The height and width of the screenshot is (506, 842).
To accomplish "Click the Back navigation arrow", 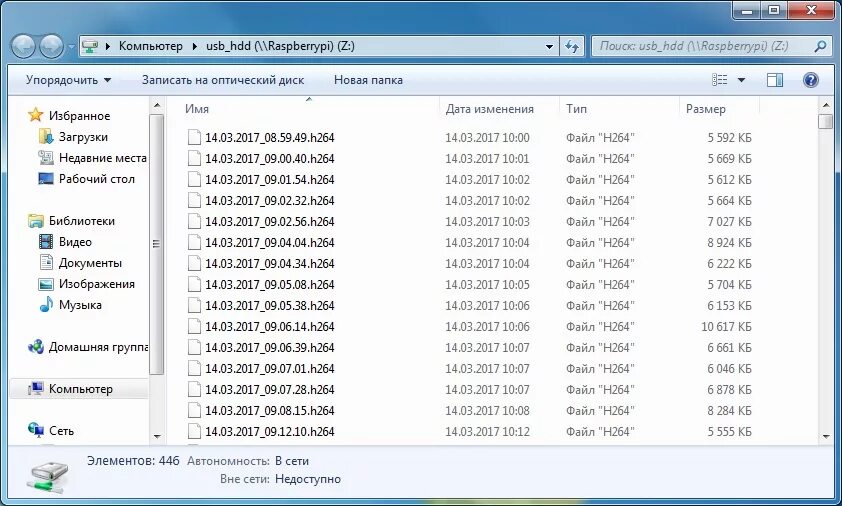I will click(24, 46).
